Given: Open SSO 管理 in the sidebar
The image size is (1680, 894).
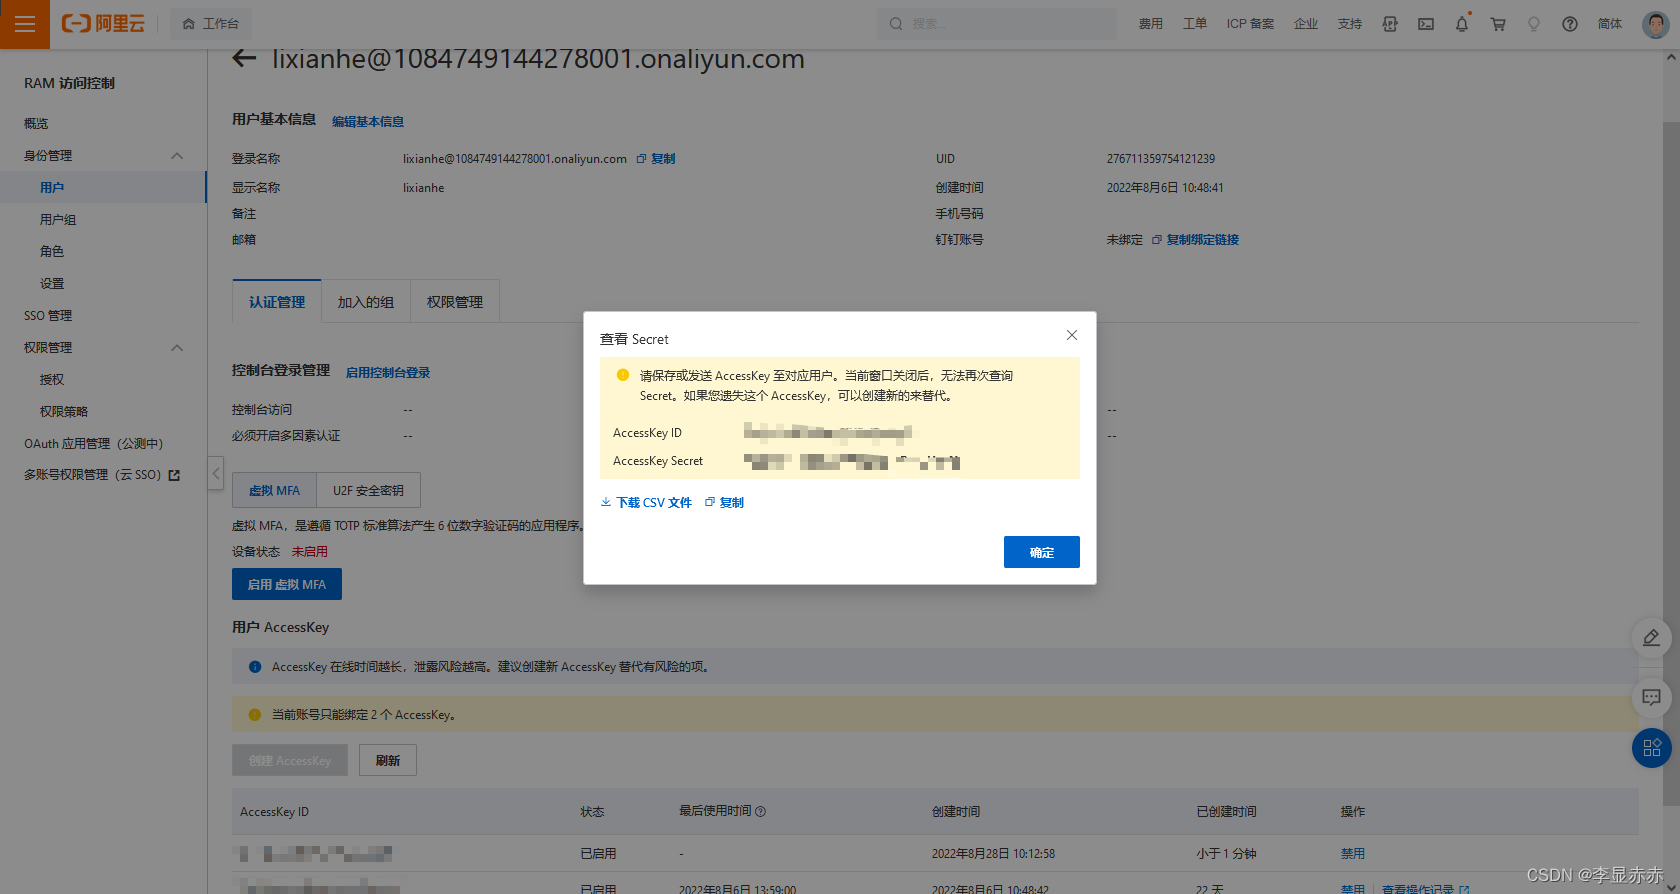Looking at the screenshot, I should point(48,315).
